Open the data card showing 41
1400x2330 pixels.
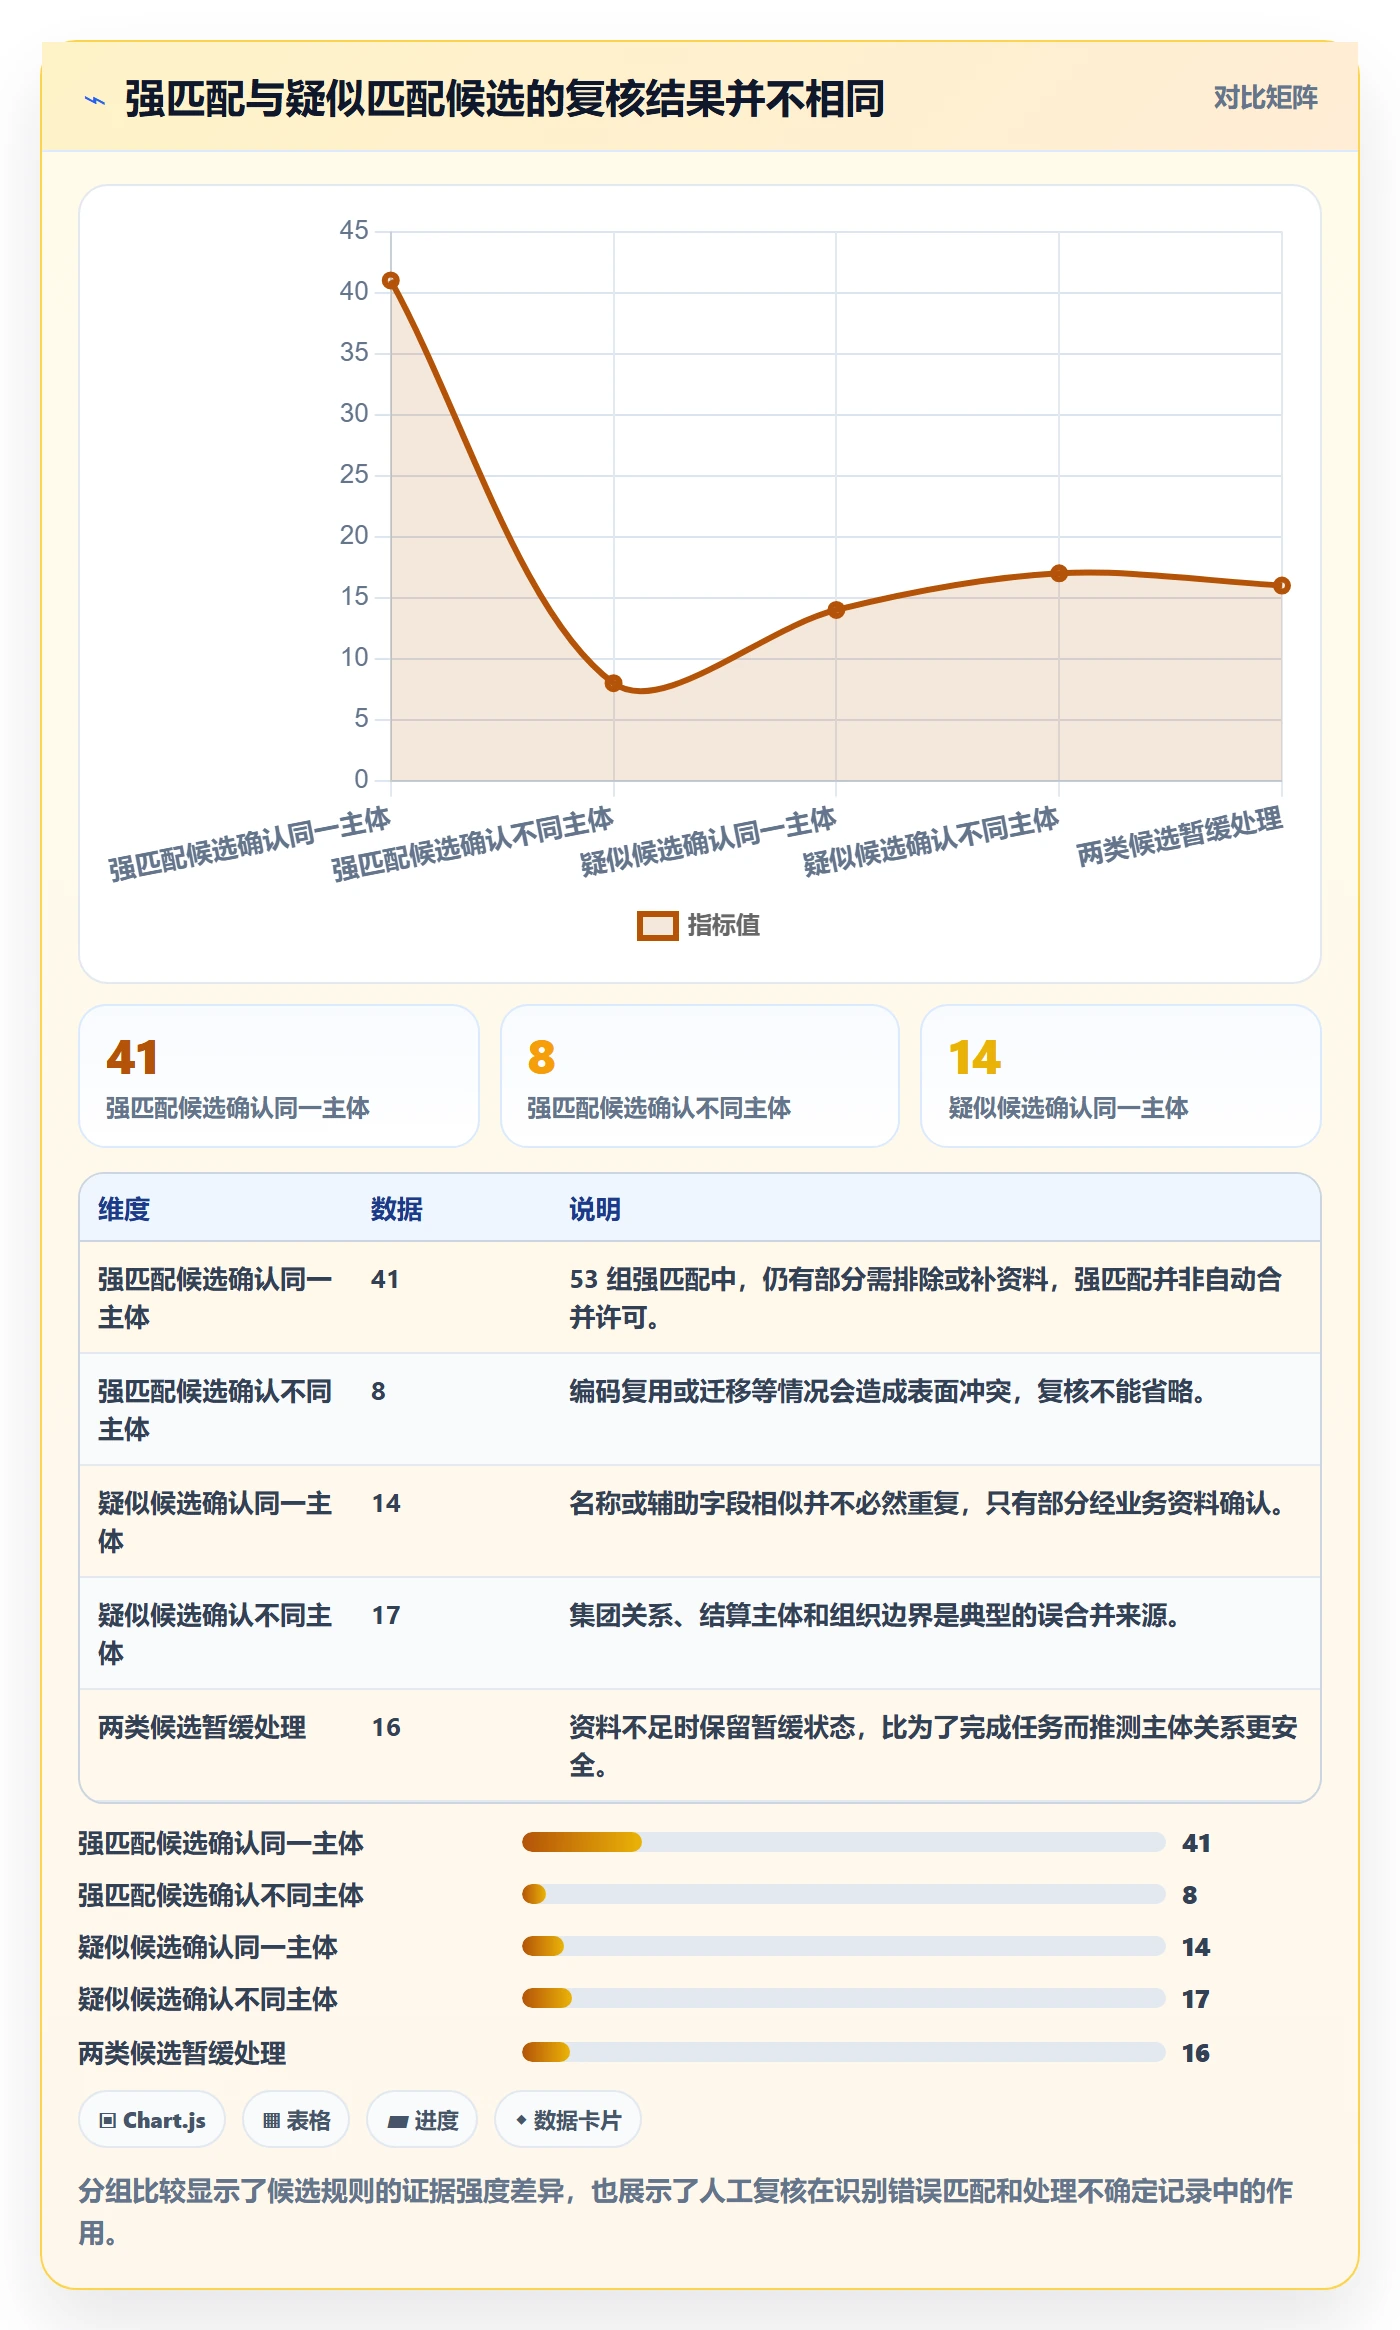pos(279,1076)
